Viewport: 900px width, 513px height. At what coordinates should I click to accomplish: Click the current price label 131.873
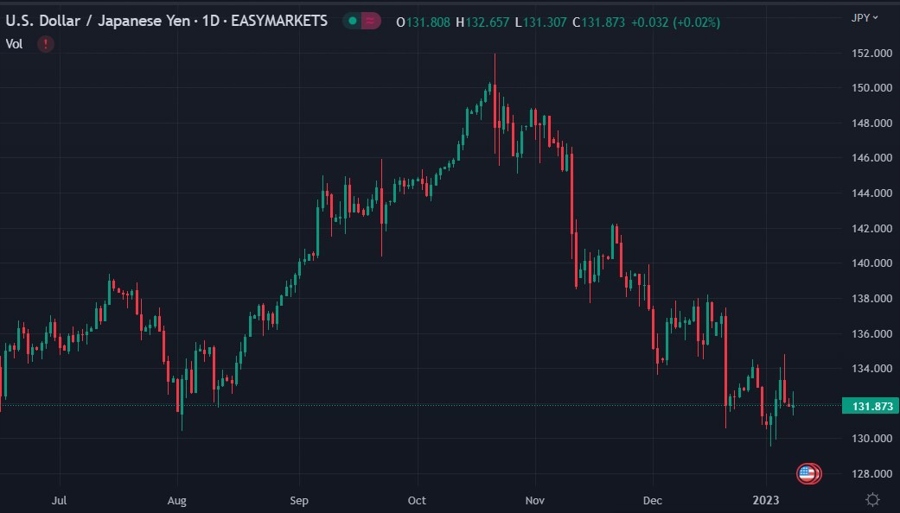872,406
